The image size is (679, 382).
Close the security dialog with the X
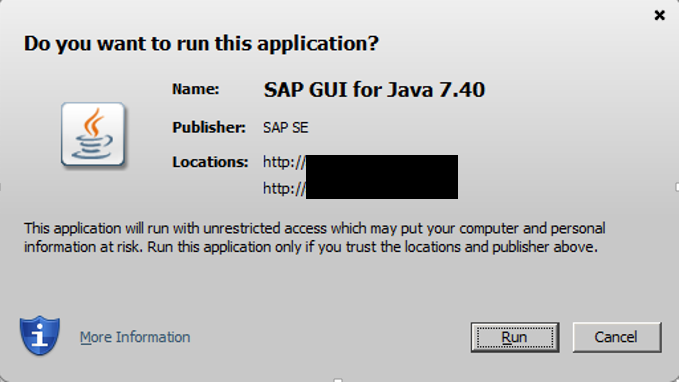tap(659, 16)
